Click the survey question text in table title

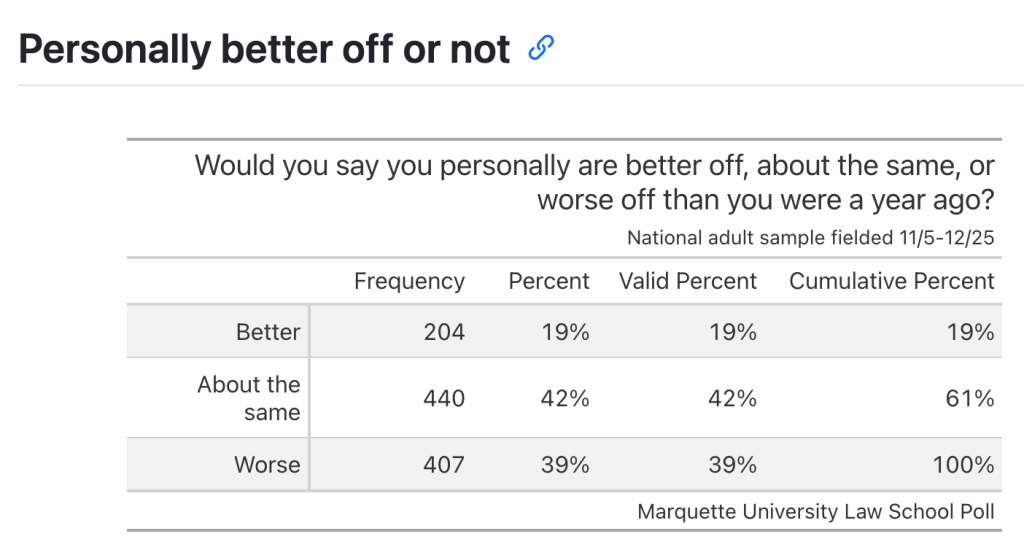[595, 182]
